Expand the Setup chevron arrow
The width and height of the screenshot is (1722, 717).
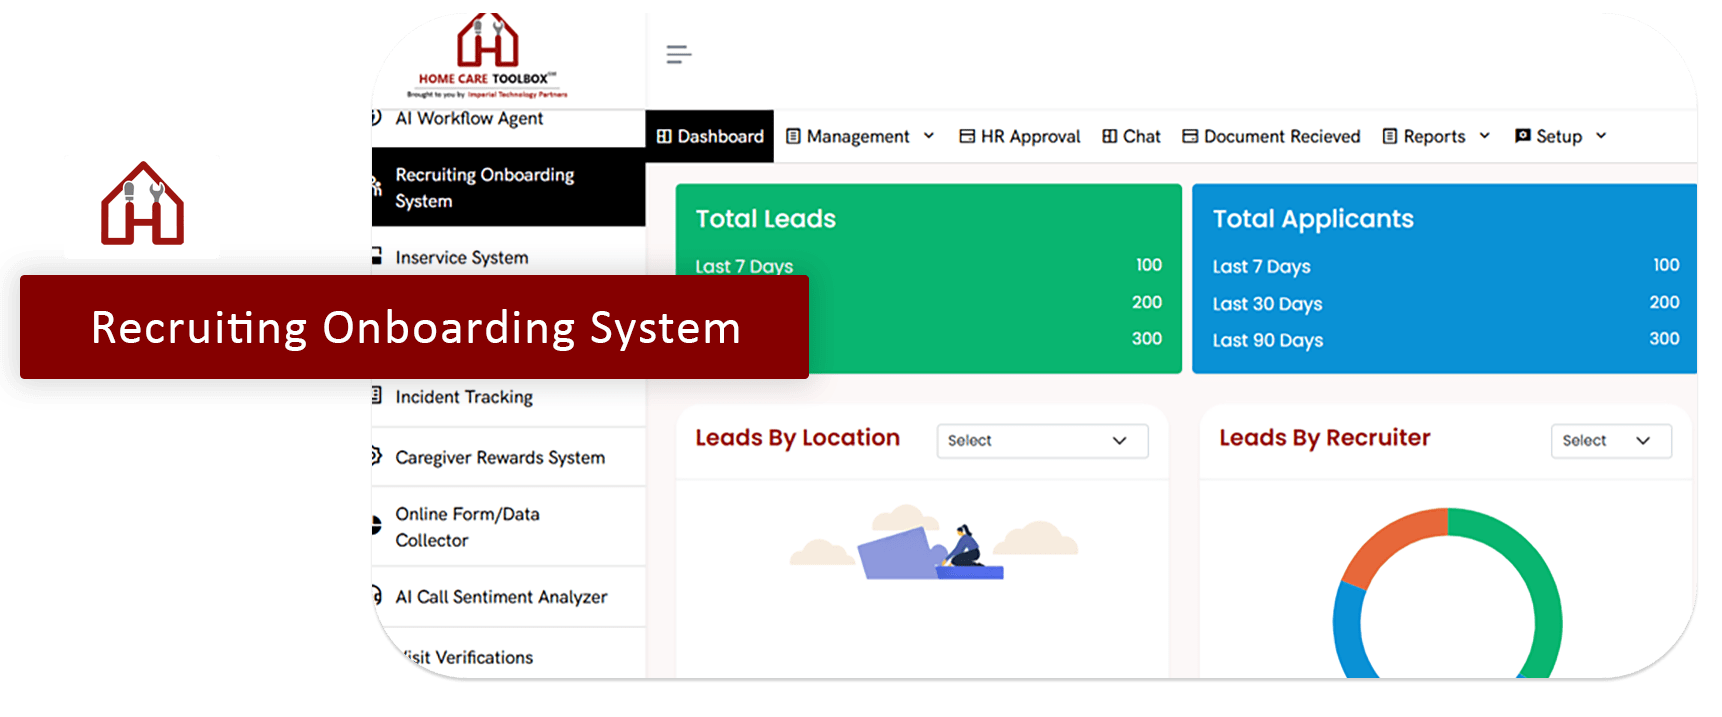pos(1601,136)
